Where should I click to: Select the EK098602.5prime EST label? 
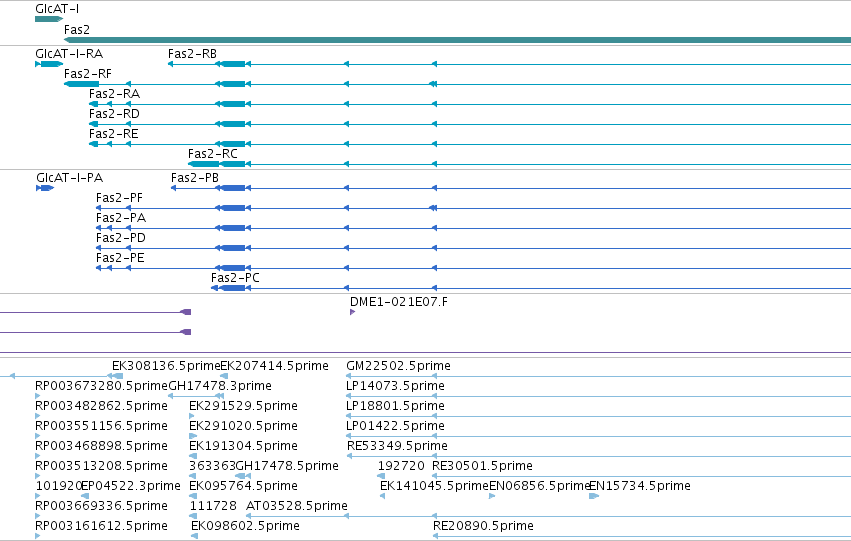tap(245, 526)
